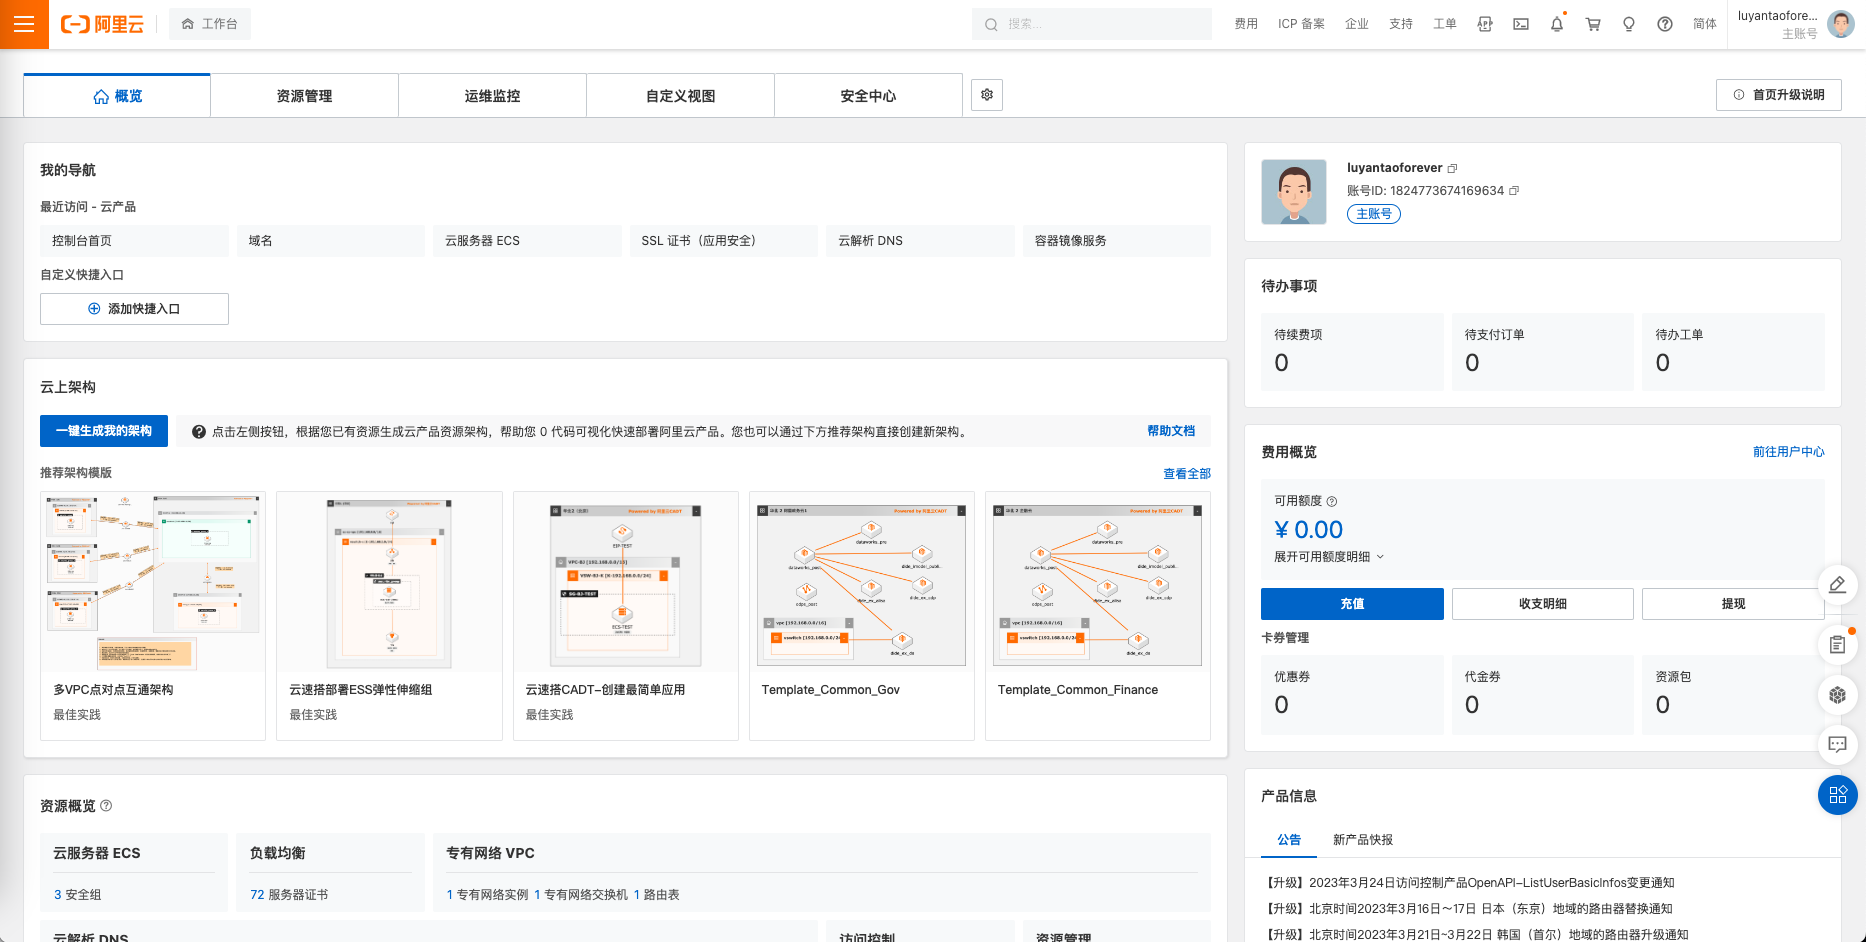Image resolution: width=1866 pixels, height=942 pixels.
Task: Switch to the 概览 tab
Action: 117,96
